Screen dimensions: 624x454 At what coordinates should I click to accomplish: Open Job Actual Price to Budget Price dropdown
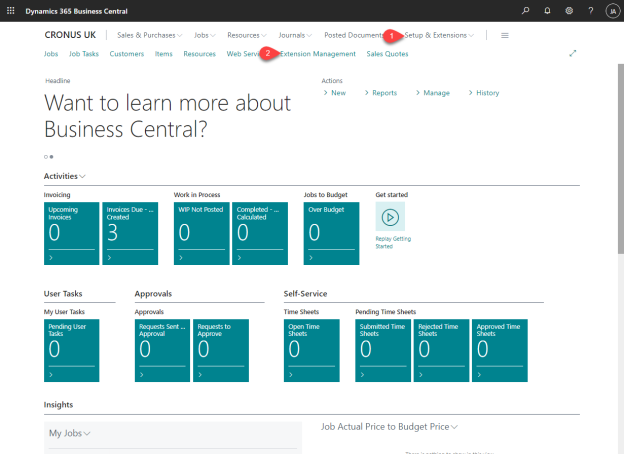389,427
